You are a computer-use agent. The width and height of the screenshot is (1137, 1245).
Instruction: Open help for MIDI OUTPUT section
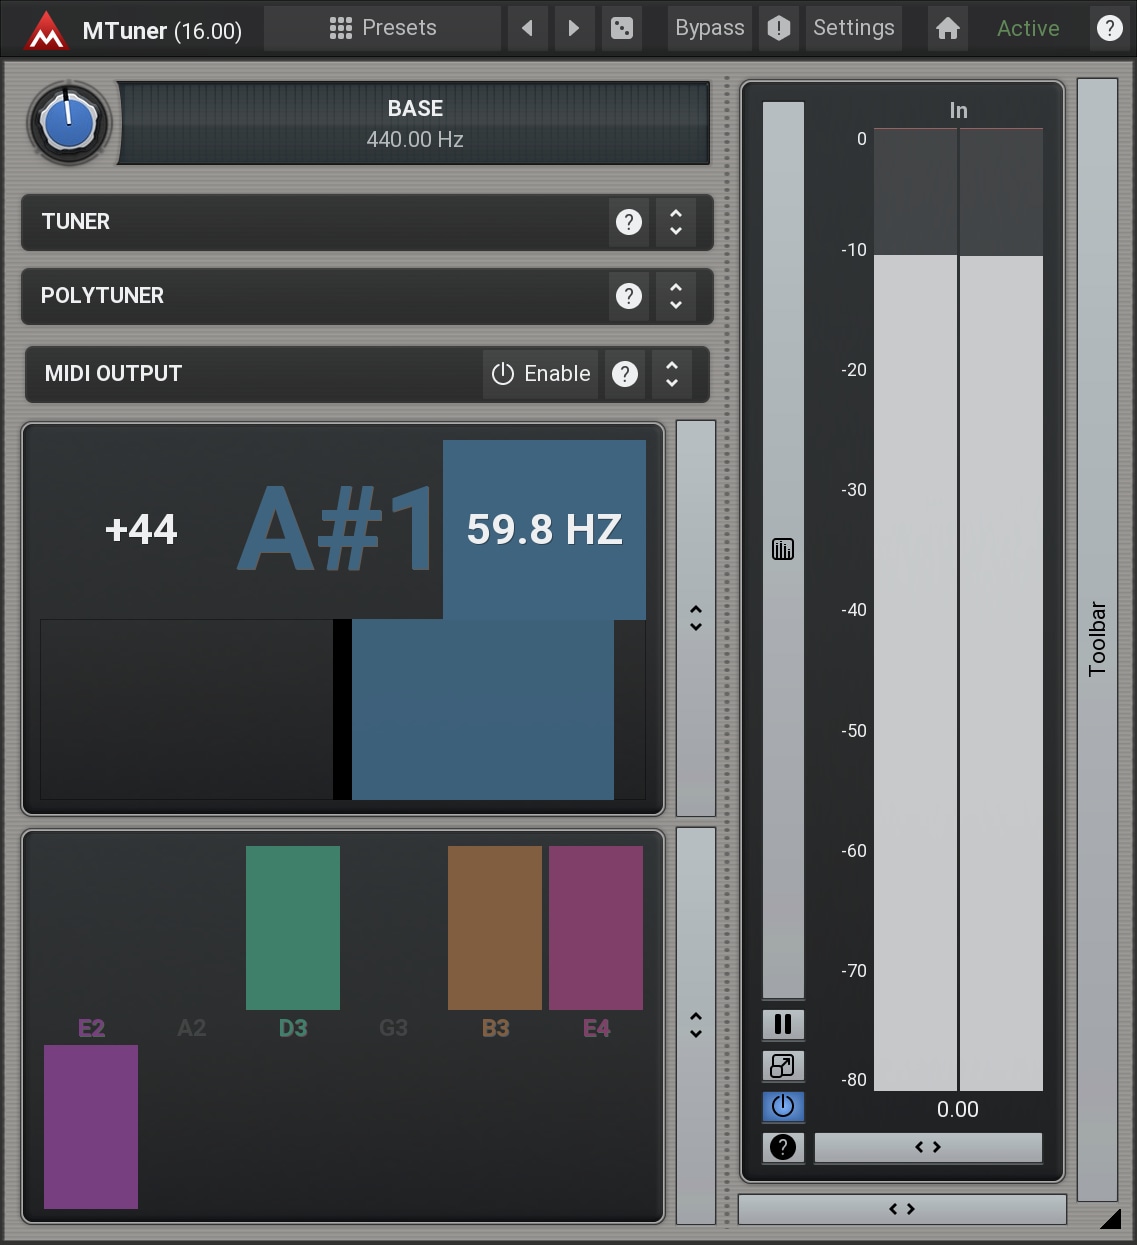point(625,374)
